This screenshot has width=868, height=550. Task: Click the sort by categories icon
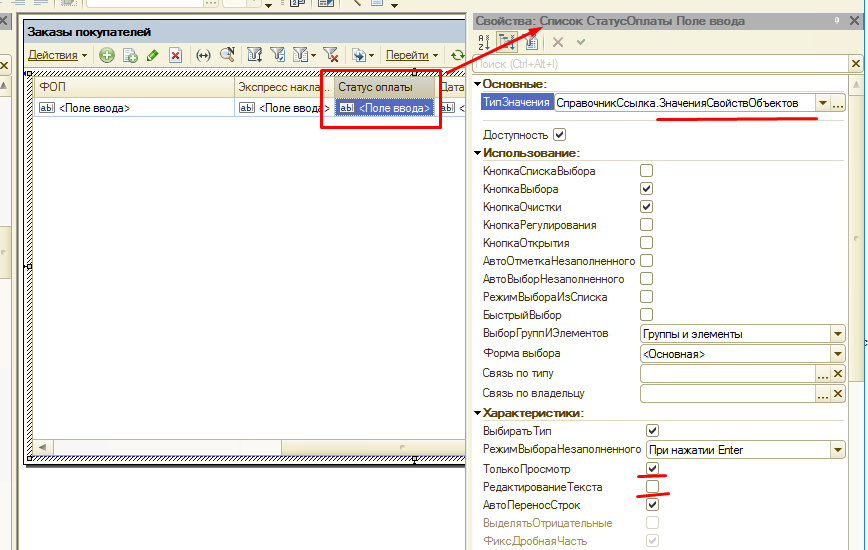point(506,42)
